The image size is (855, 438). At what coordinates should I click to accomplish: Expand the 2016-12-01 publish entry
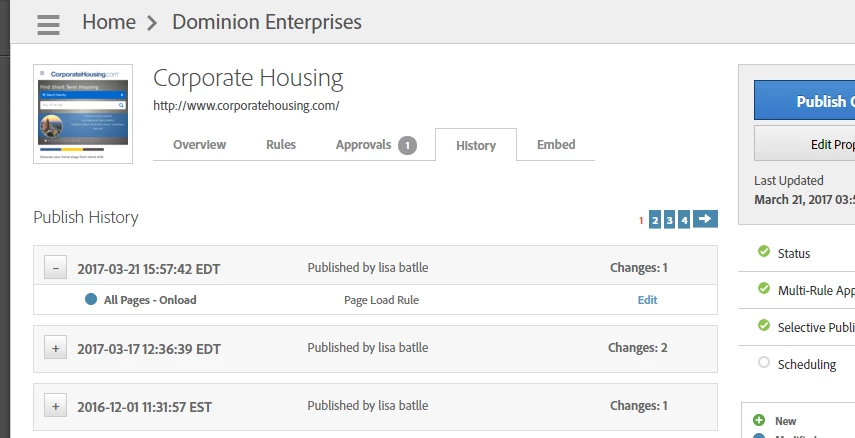56,406
